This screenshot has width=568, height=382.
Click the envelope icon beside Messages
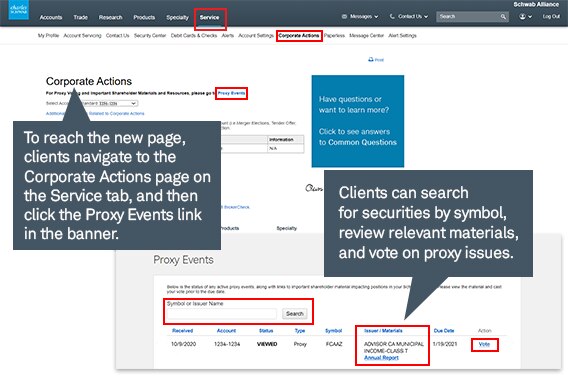tap(344, 17)
